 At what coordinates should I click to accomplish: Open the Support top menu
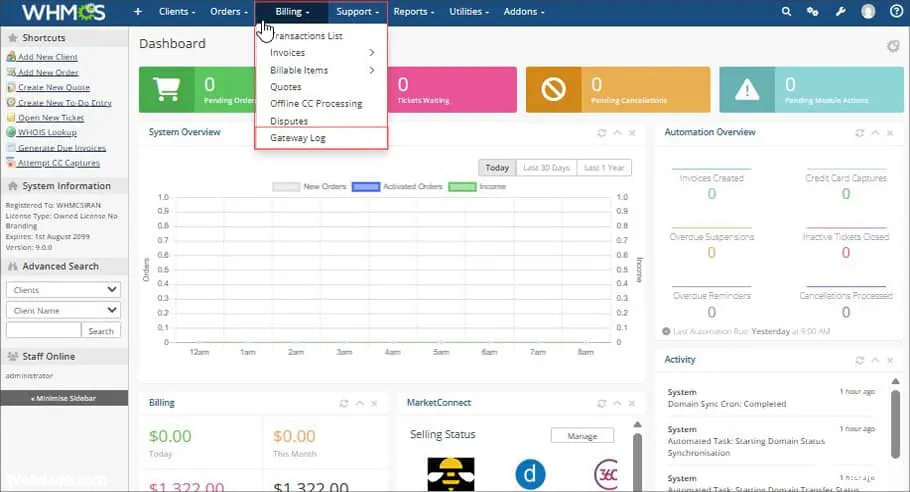pos(358,12)
